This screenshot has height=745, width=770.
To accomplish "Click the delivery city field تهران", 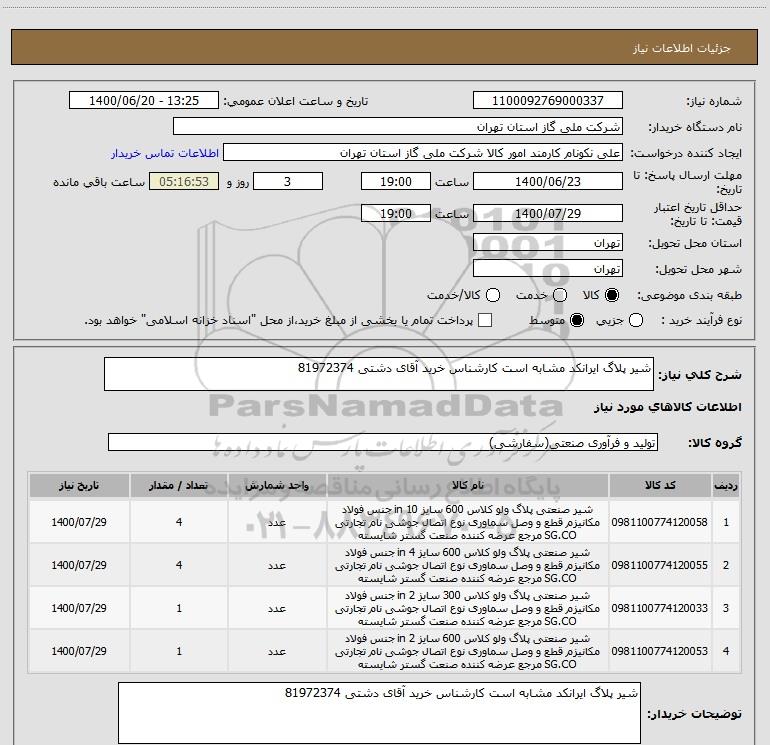I will click(x=548, y=268).
